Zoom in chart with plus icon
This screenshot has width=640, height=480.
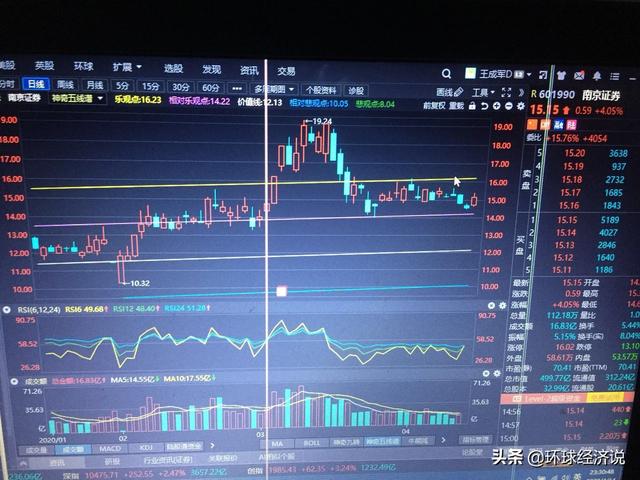coord(496,106)
